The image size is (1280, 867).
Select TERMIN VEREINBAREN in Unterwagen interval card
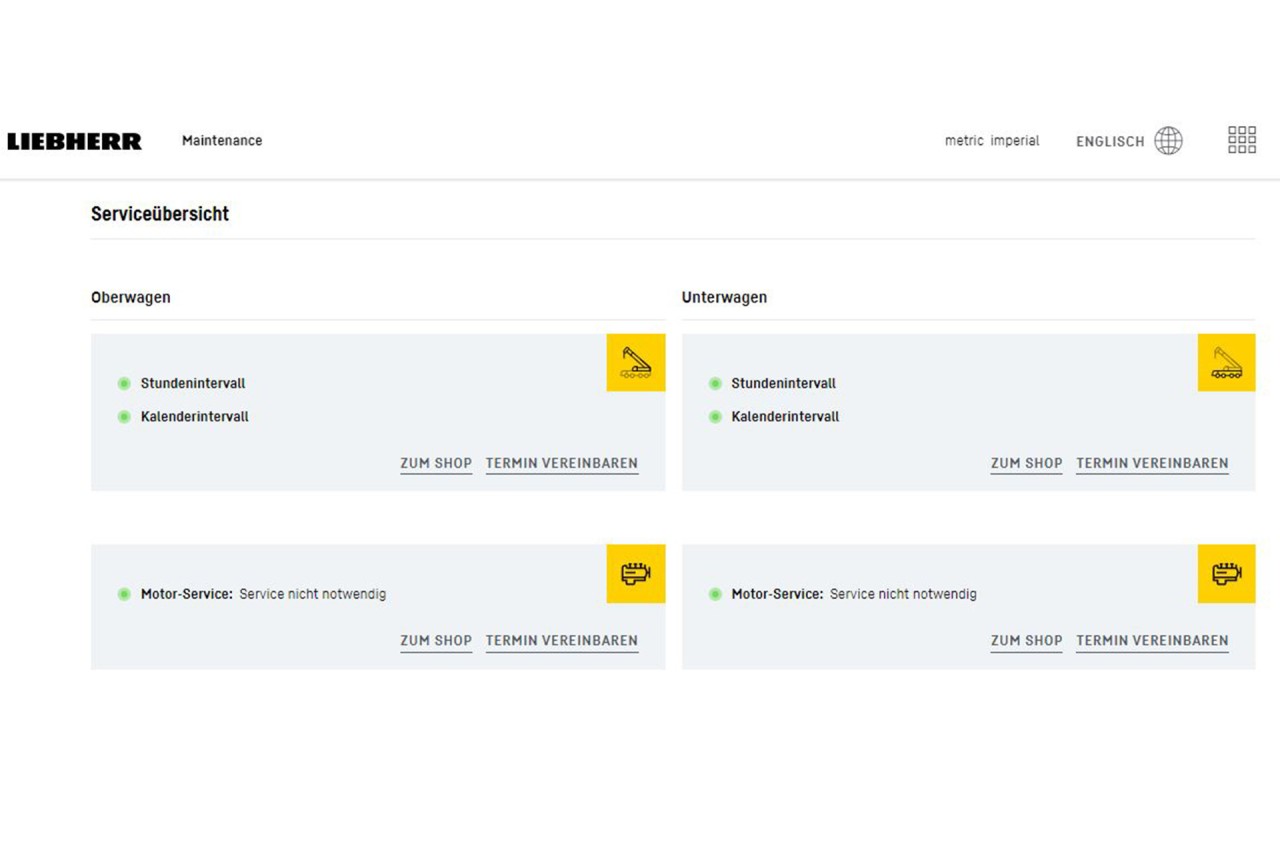point(1152,464)
